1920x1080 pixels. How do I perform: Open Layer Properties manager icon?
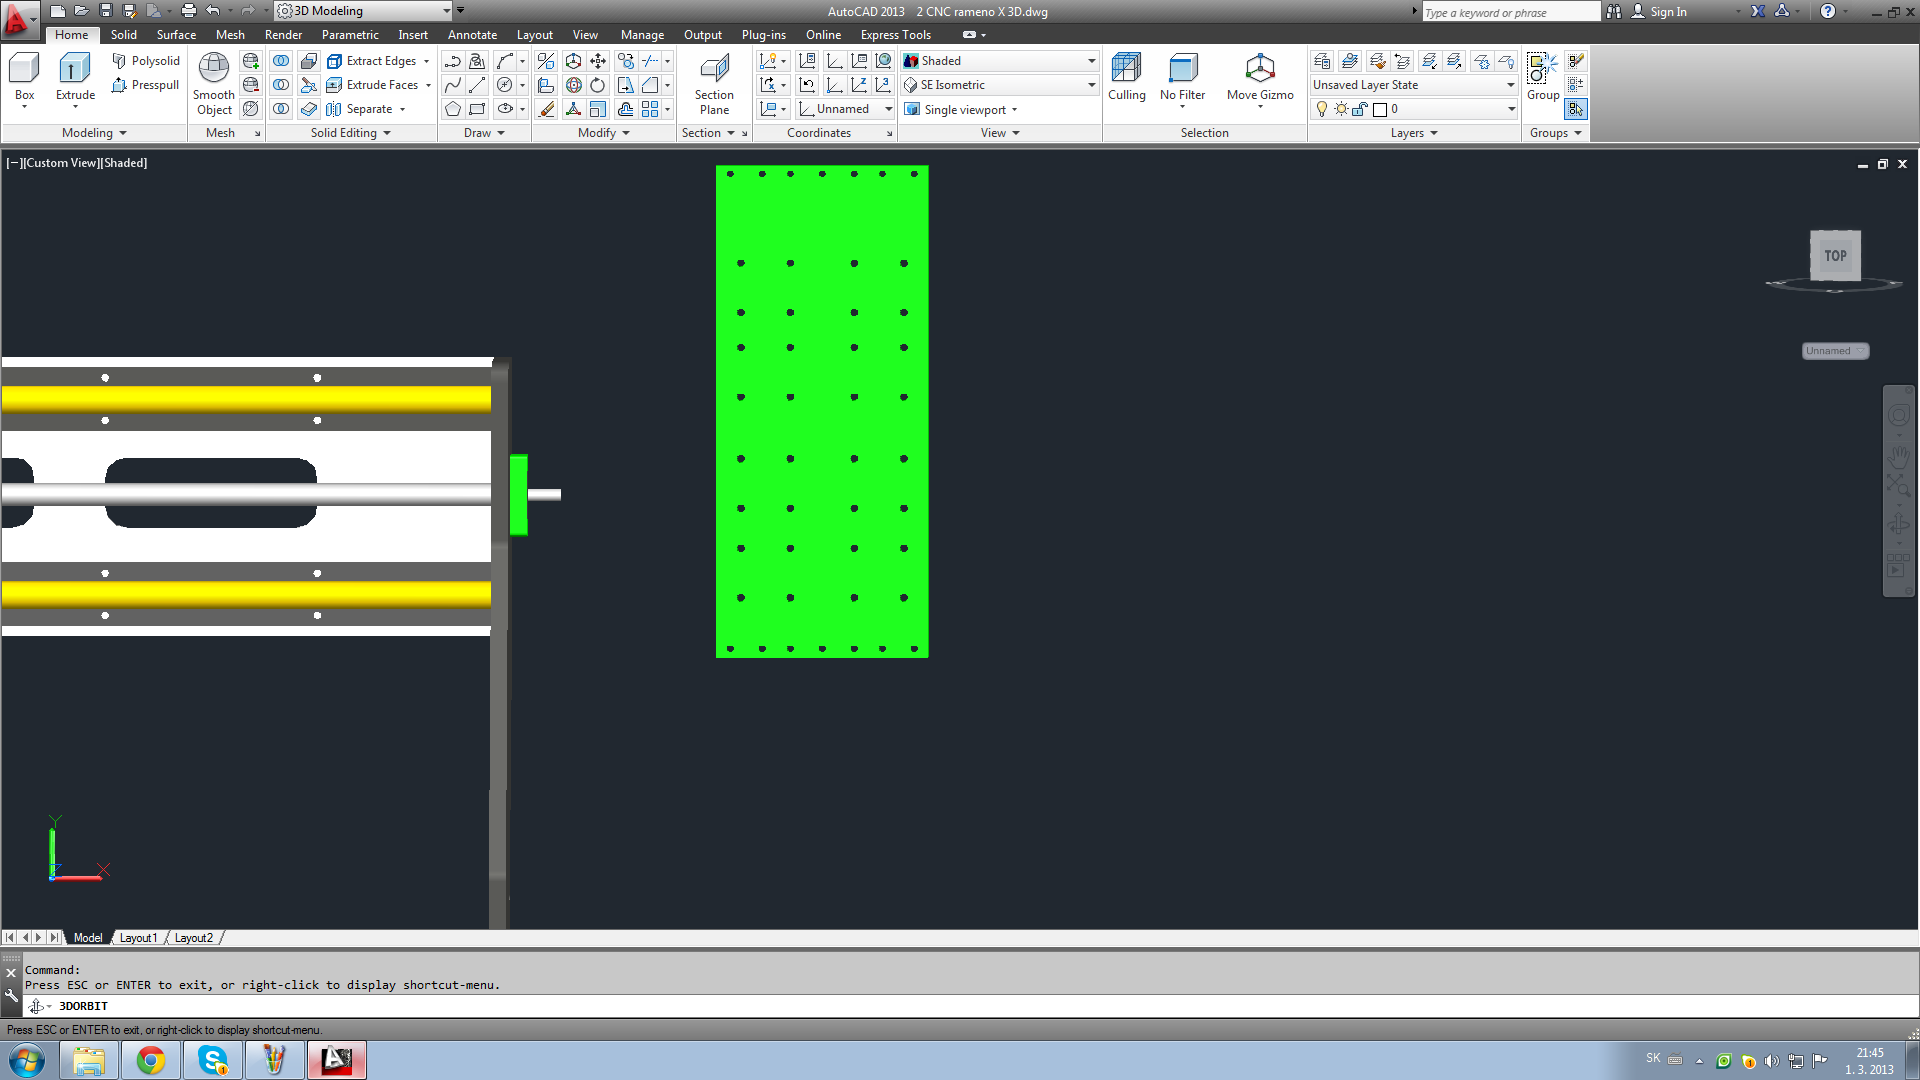[1322, 61]
